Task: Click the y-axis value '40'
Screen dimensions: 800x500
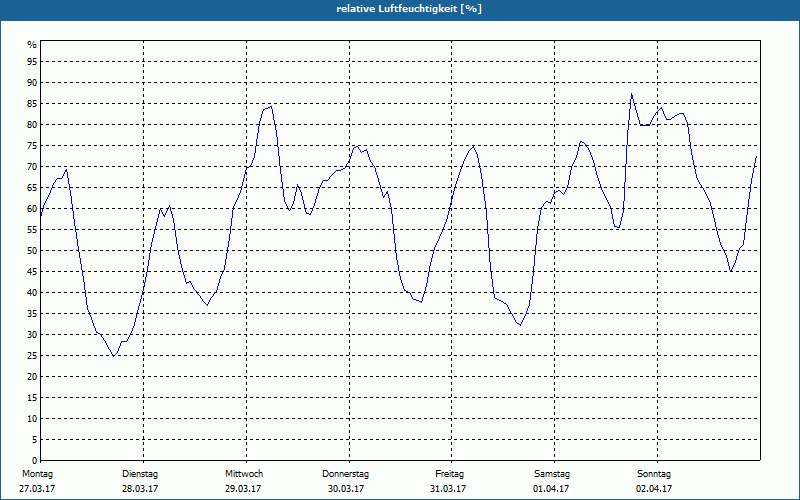Action: (x=32, y=293)
